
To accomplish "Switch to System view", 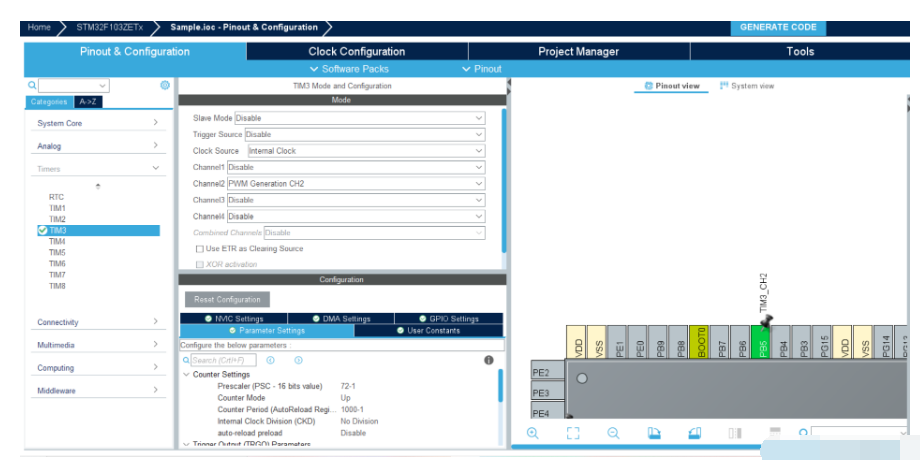I will point(747,85).
